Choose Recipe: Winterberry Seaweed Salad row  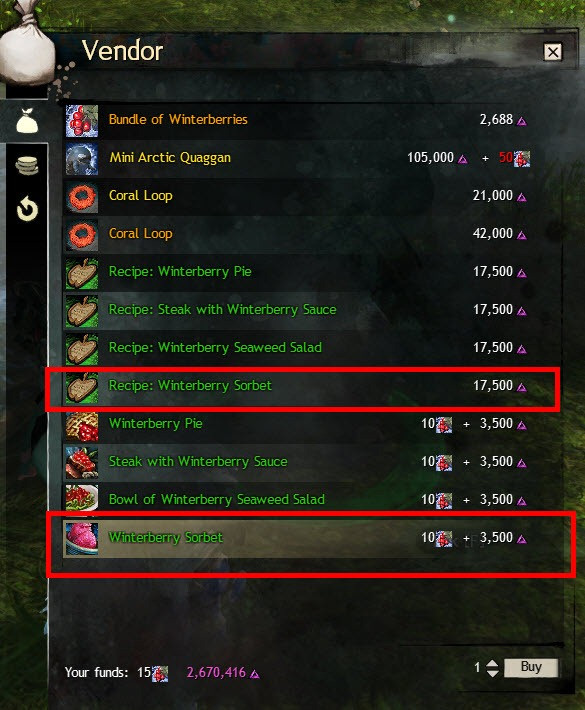pyautogui.click(x=312, y=349)
